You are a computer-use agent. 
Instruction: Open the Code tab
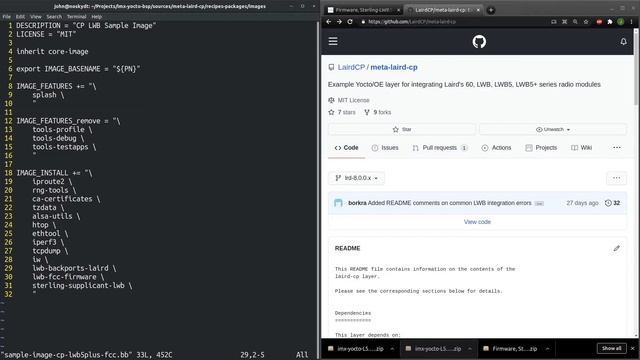pos(346,148)
